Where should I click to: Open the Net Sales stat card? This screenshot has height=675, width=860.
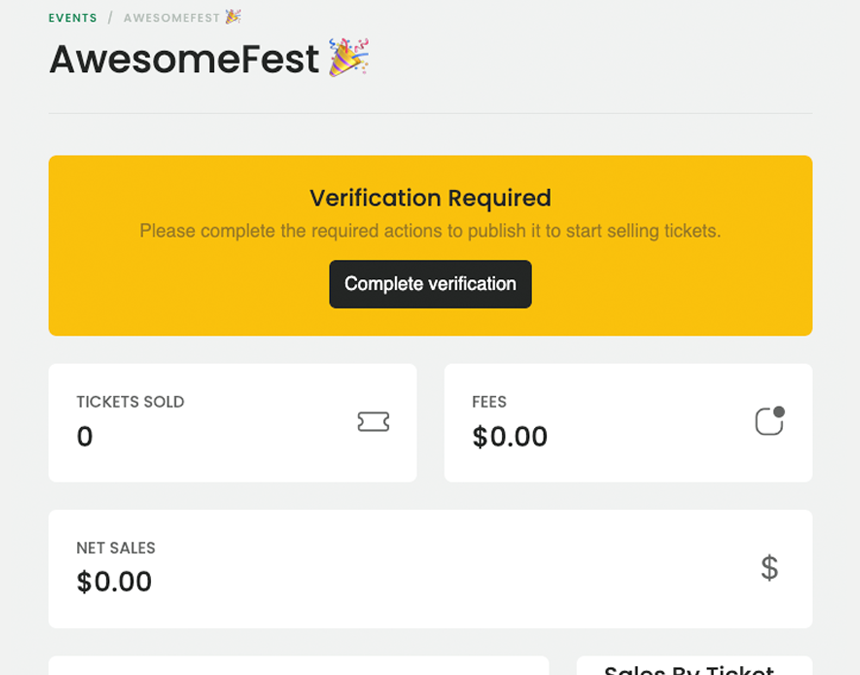tap(430, 569)
